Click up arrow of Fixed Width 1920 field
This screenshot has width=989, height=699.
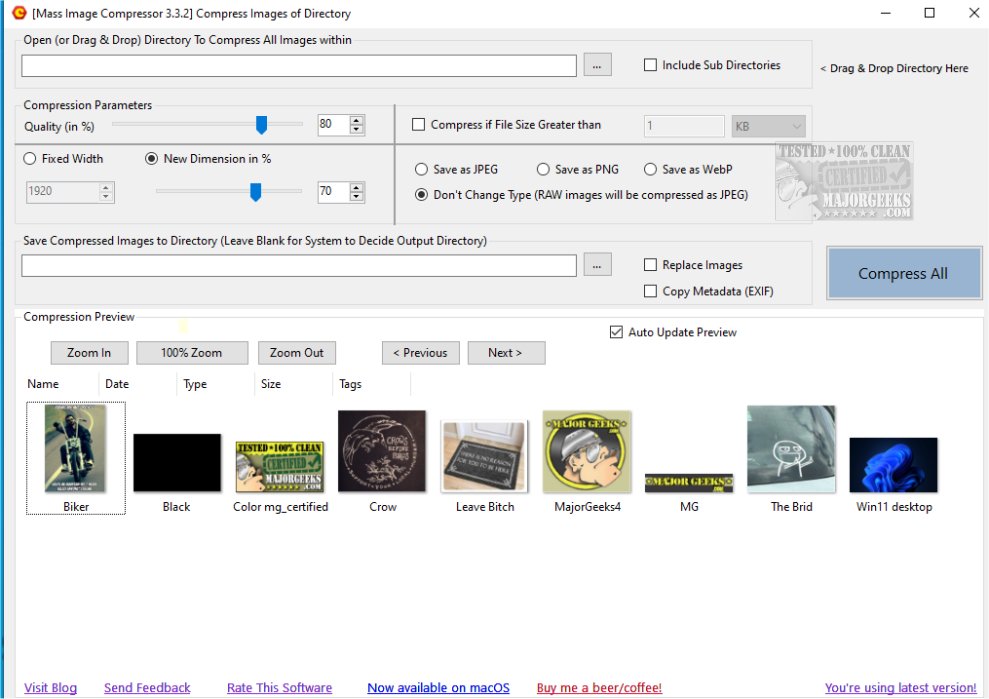click(x=106, y=187)
